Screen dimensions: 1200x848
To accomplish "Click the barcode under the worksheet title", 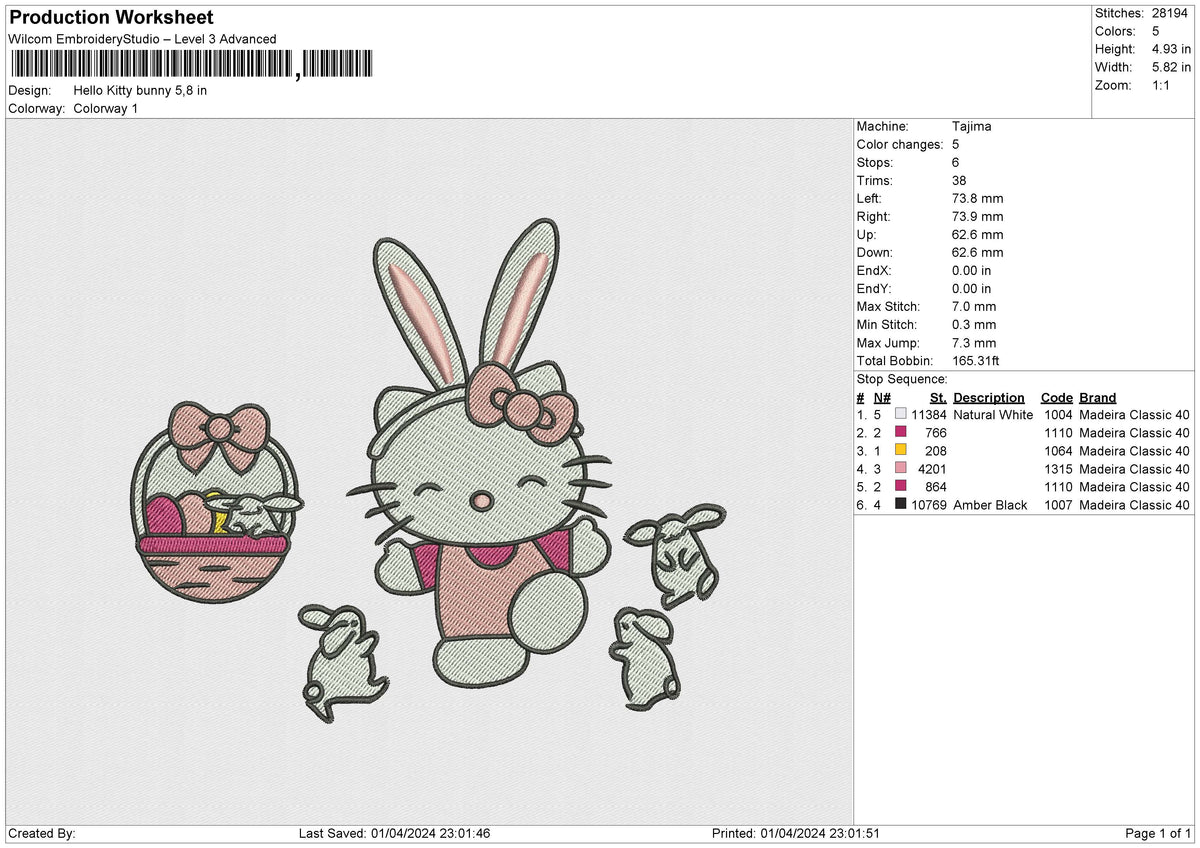I will pyautogui.click(x=192, y=65).
